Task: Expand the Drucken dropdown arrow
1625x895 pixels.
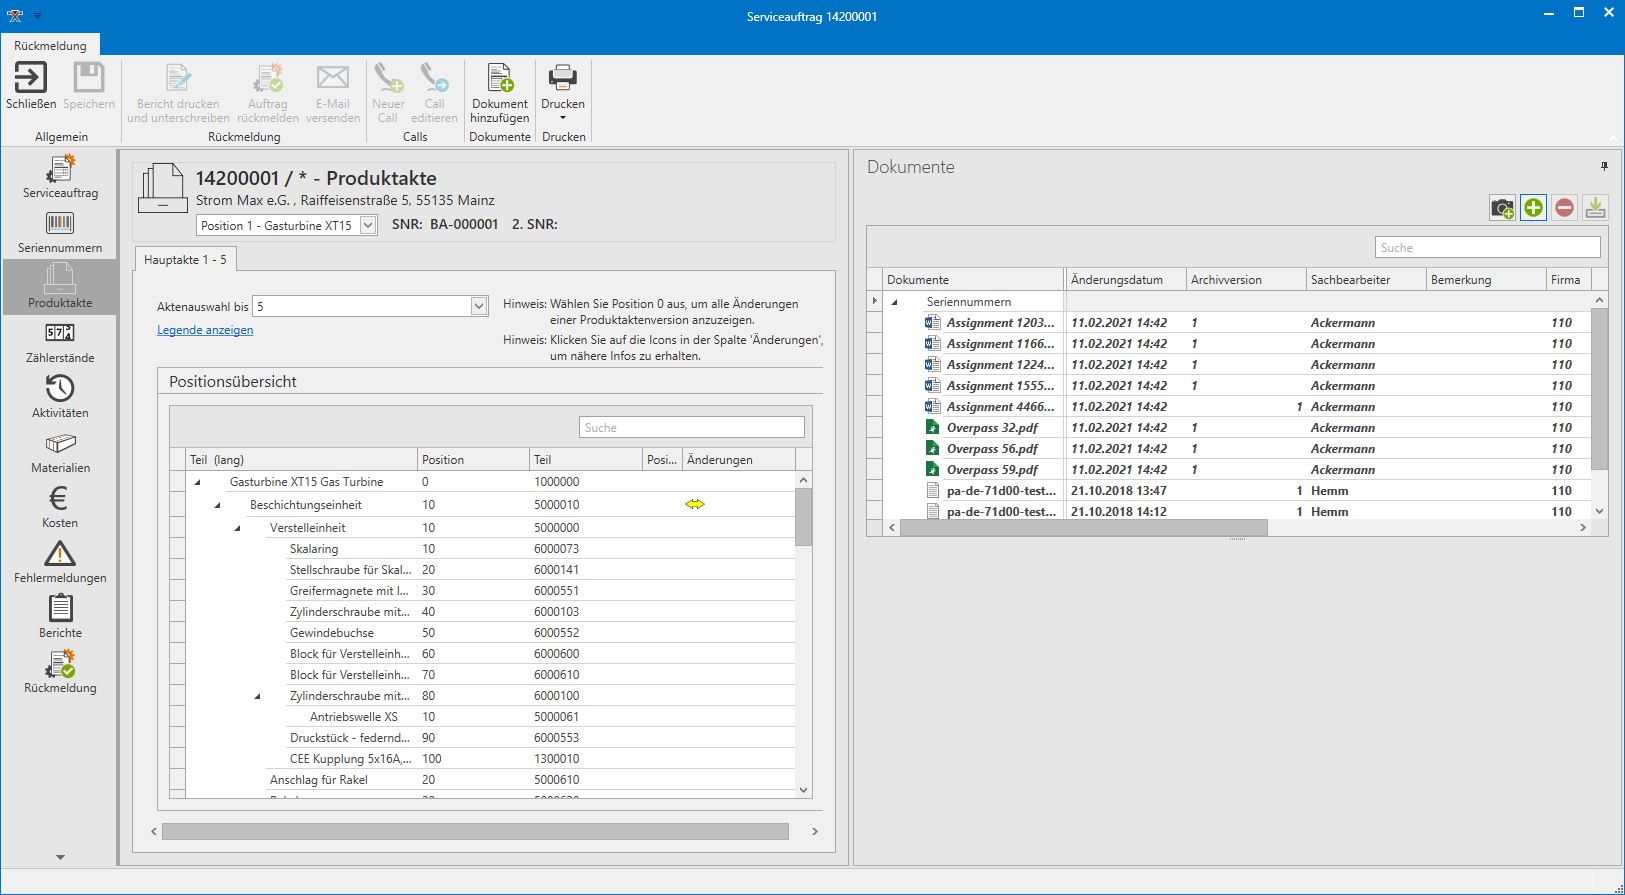Action: [x=563, y=118]
